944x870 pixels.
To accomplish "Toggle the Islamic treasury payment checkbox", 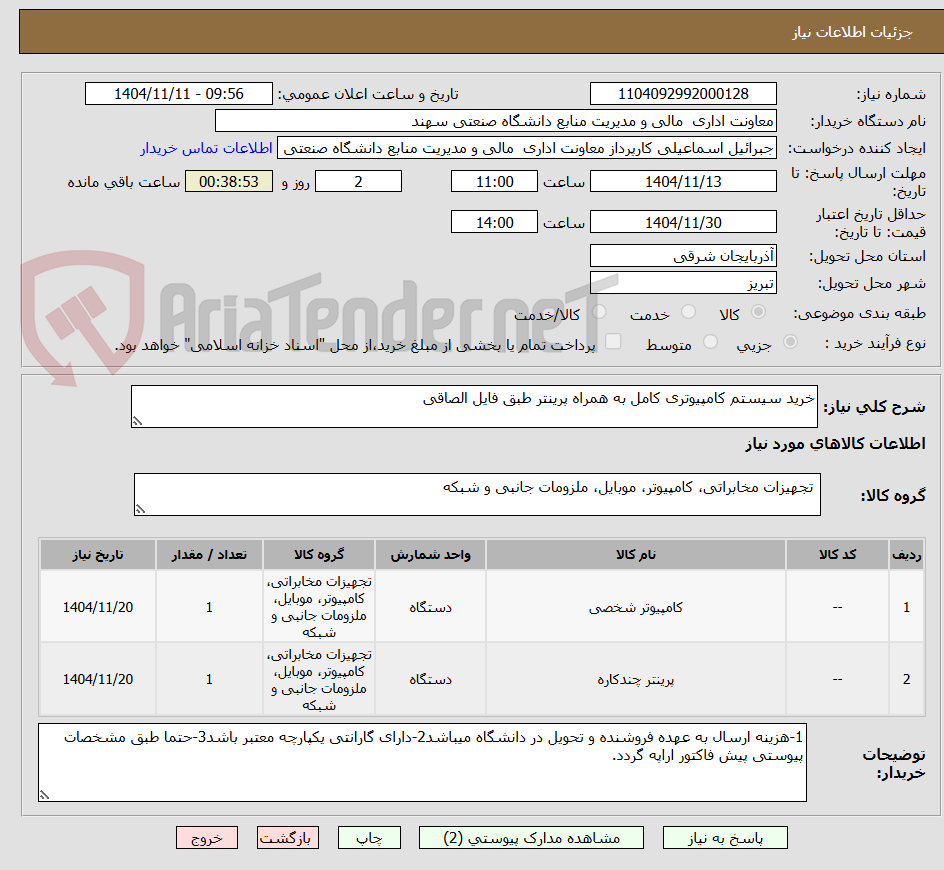I will 613,341.
